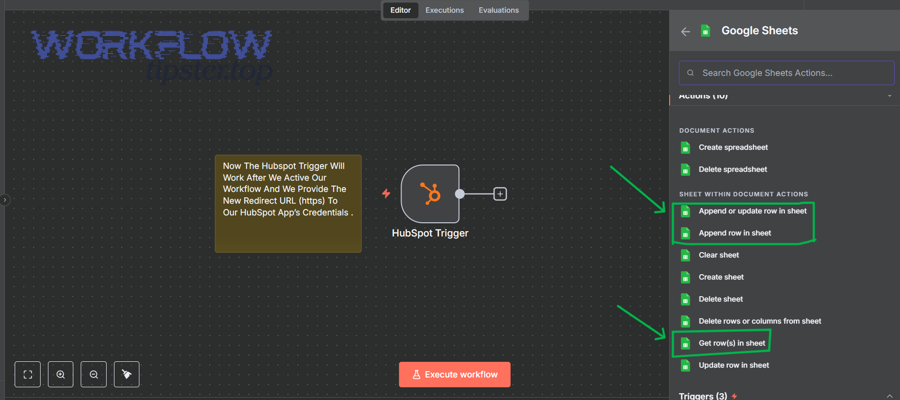Add a node with the plus connector

pyautogui.click(x=501, y=194)
